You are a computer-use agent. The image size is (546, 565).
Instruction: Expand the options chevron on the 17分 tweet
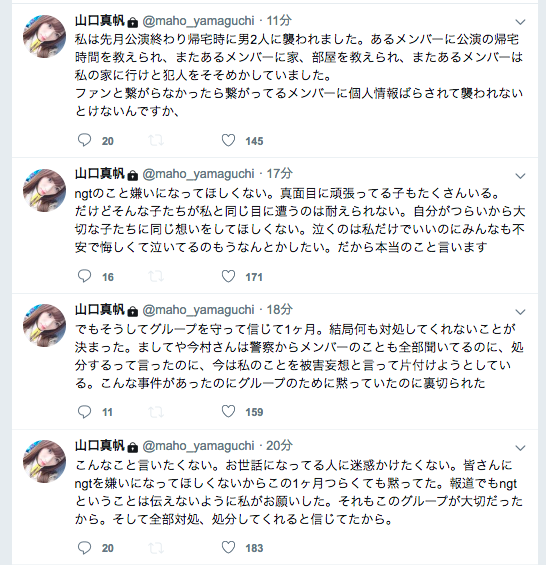520,176
